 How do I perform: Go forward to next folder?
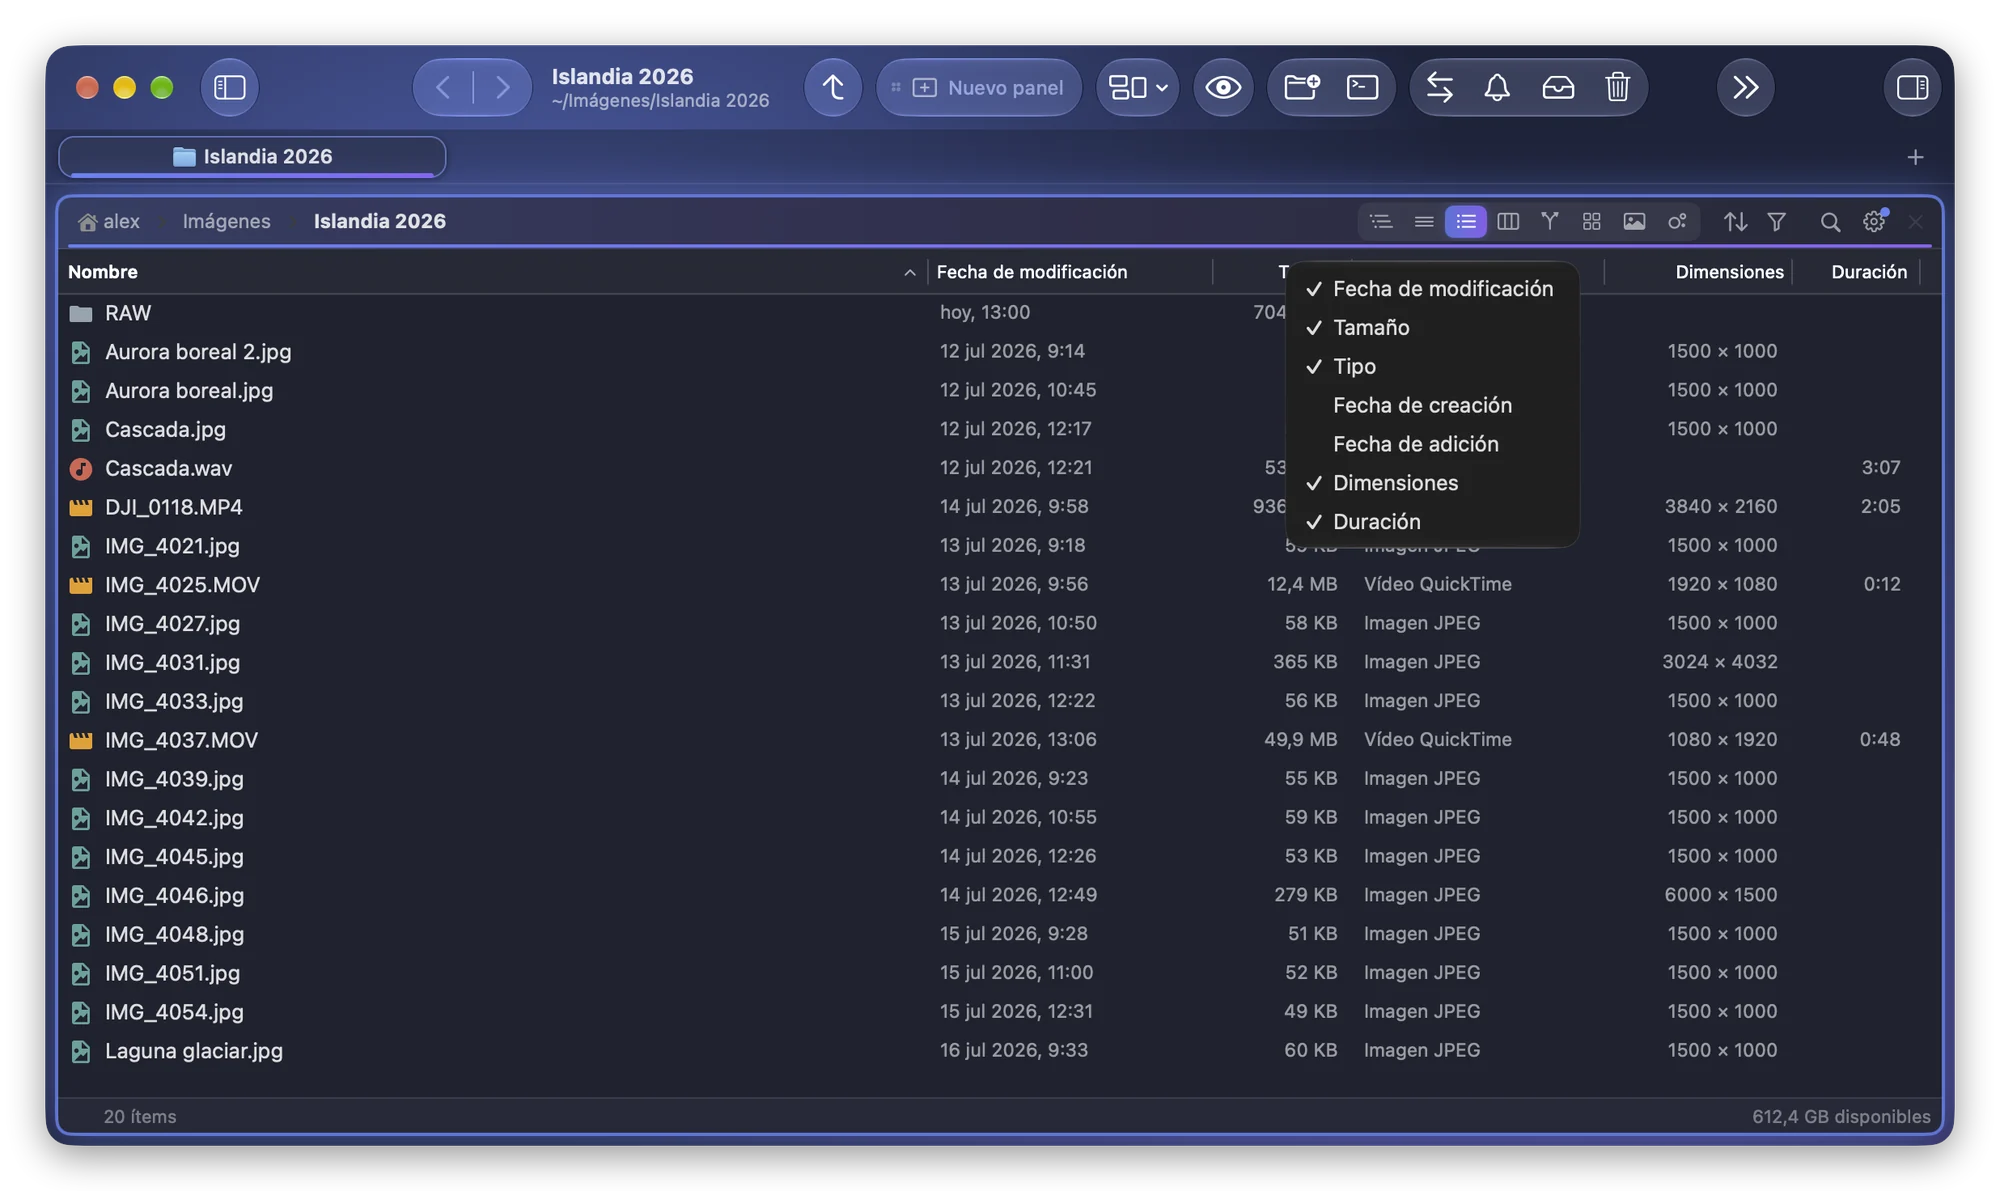pos(502,87)
